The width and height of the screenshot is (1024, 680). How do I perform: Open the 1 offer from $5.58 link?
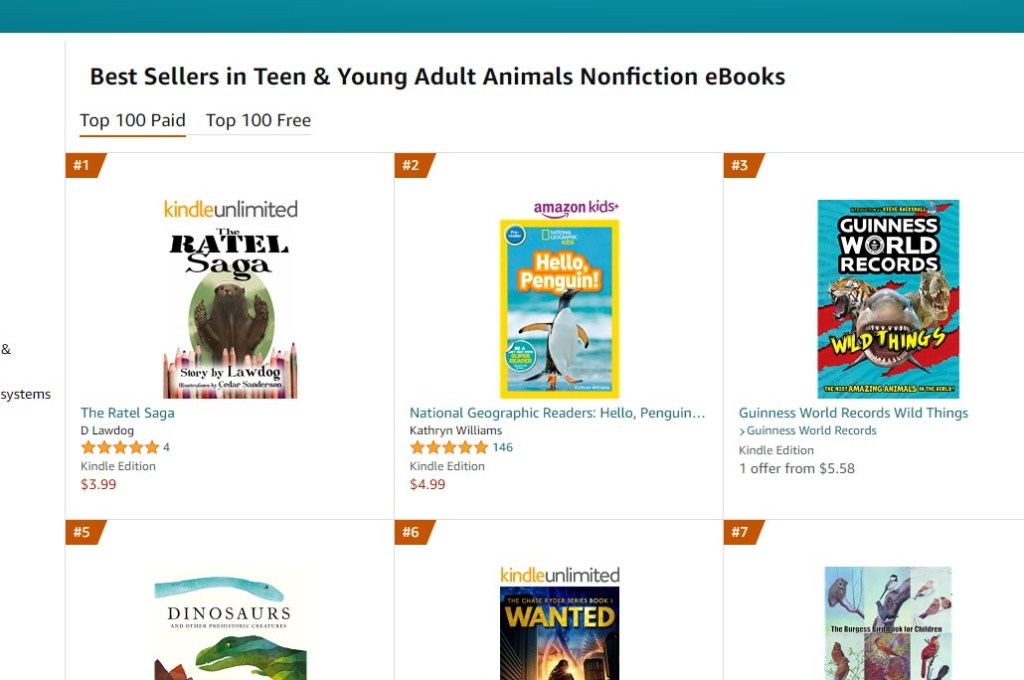pyautogui.click(x=796, y=468)
